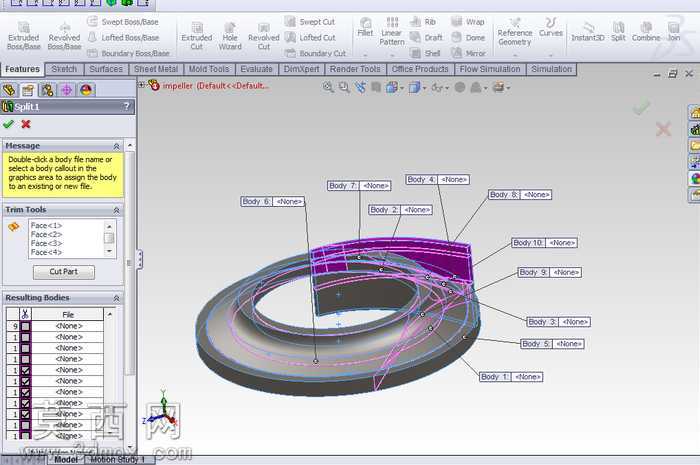Viewport: 700px width, 465px height.
Task: Select the Extruded Cut tool
Action: pos(196,36)
